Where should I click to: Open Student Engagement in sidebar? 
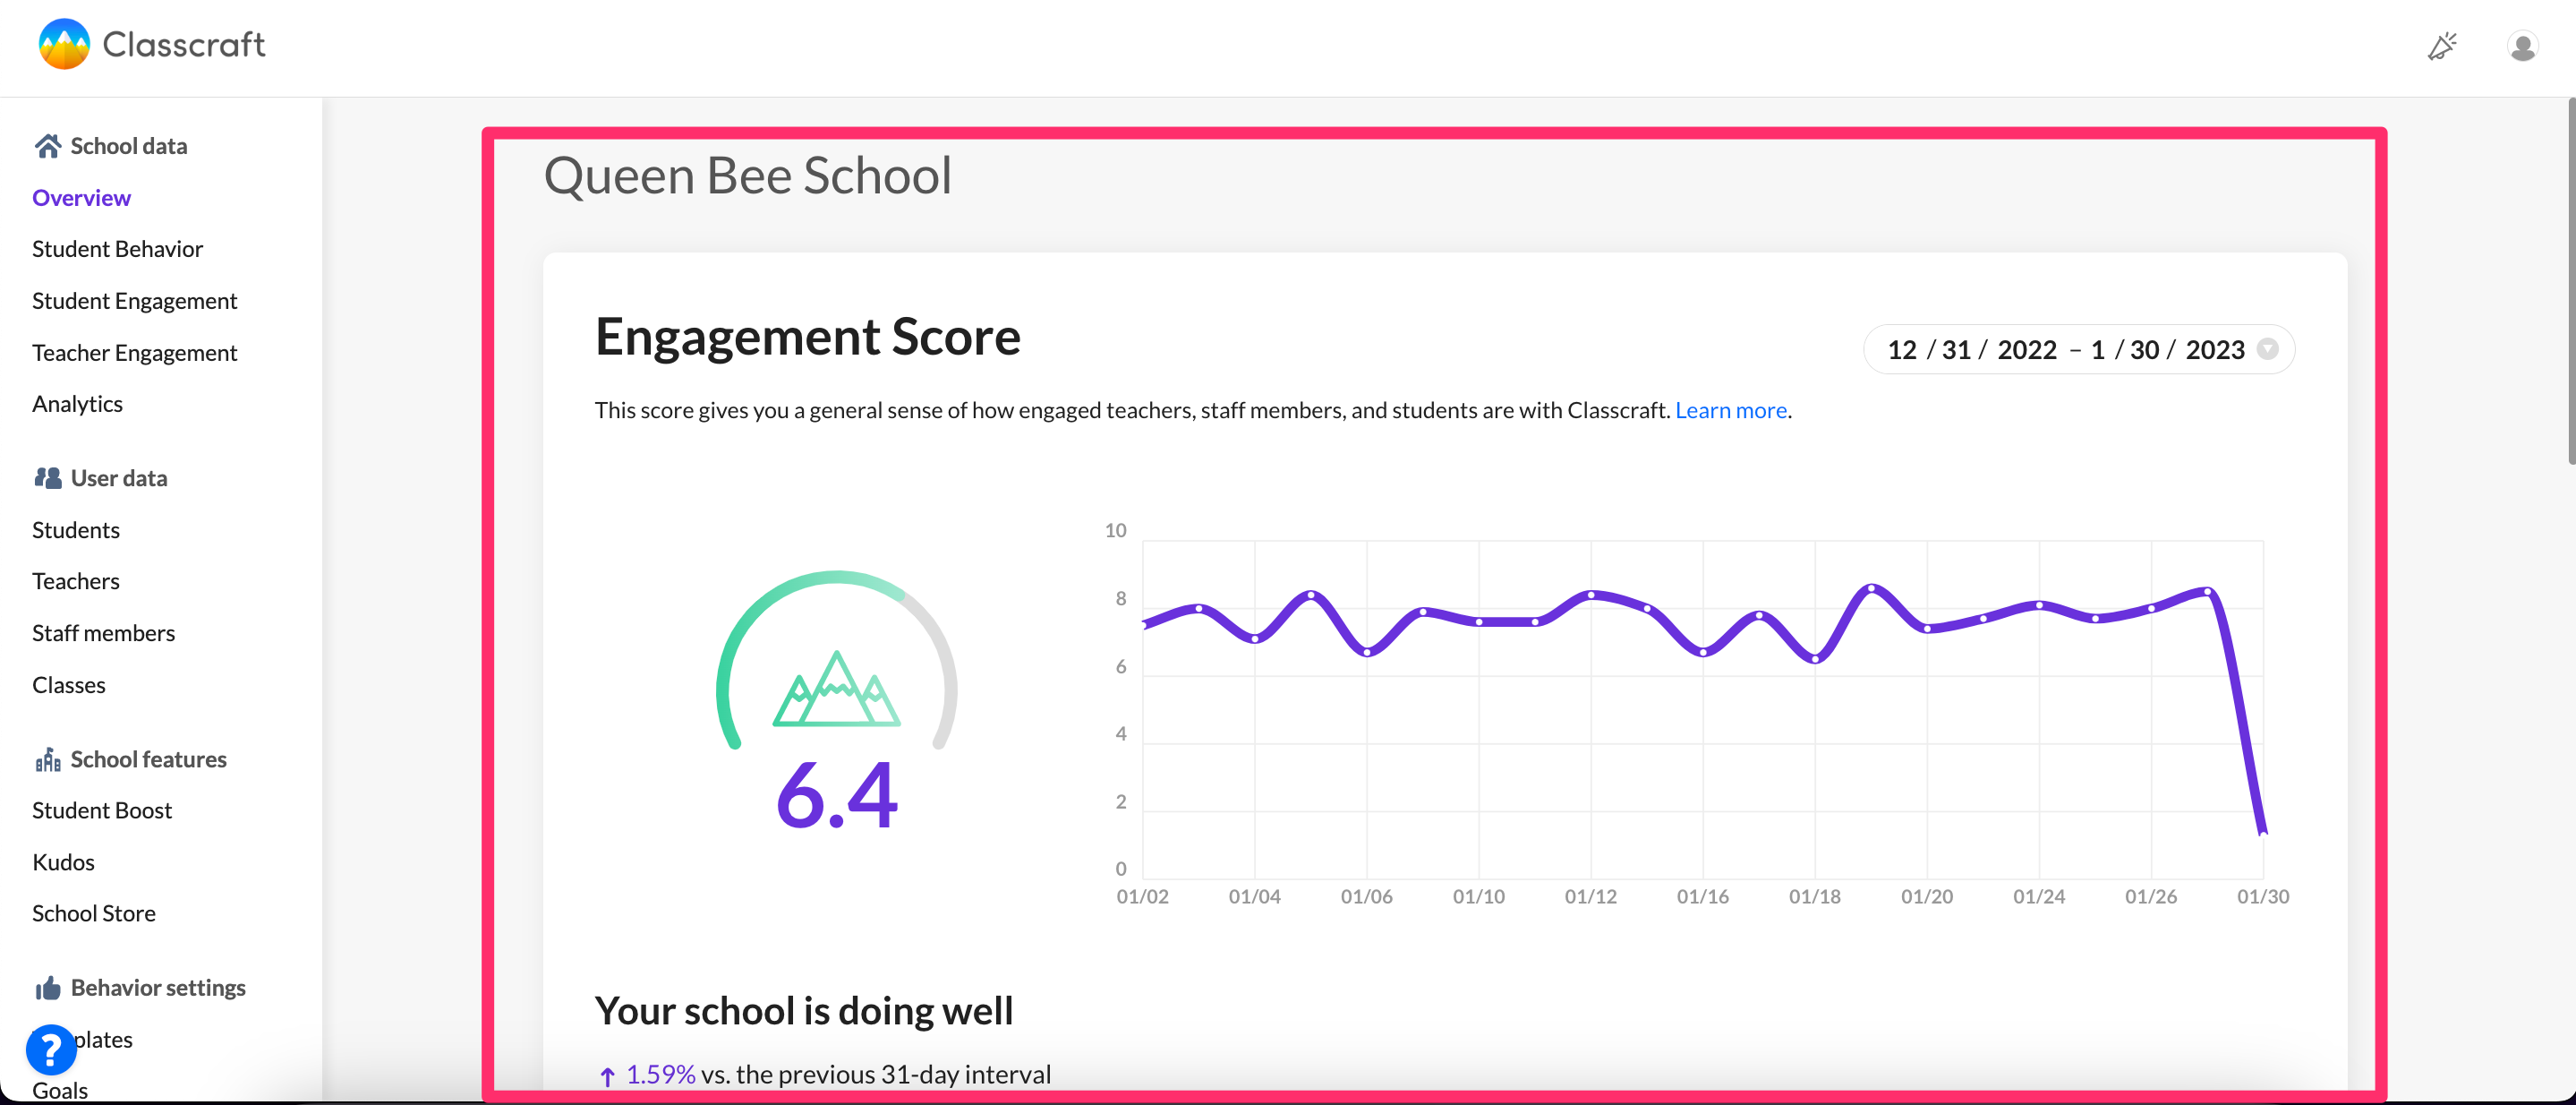point(134,301)
